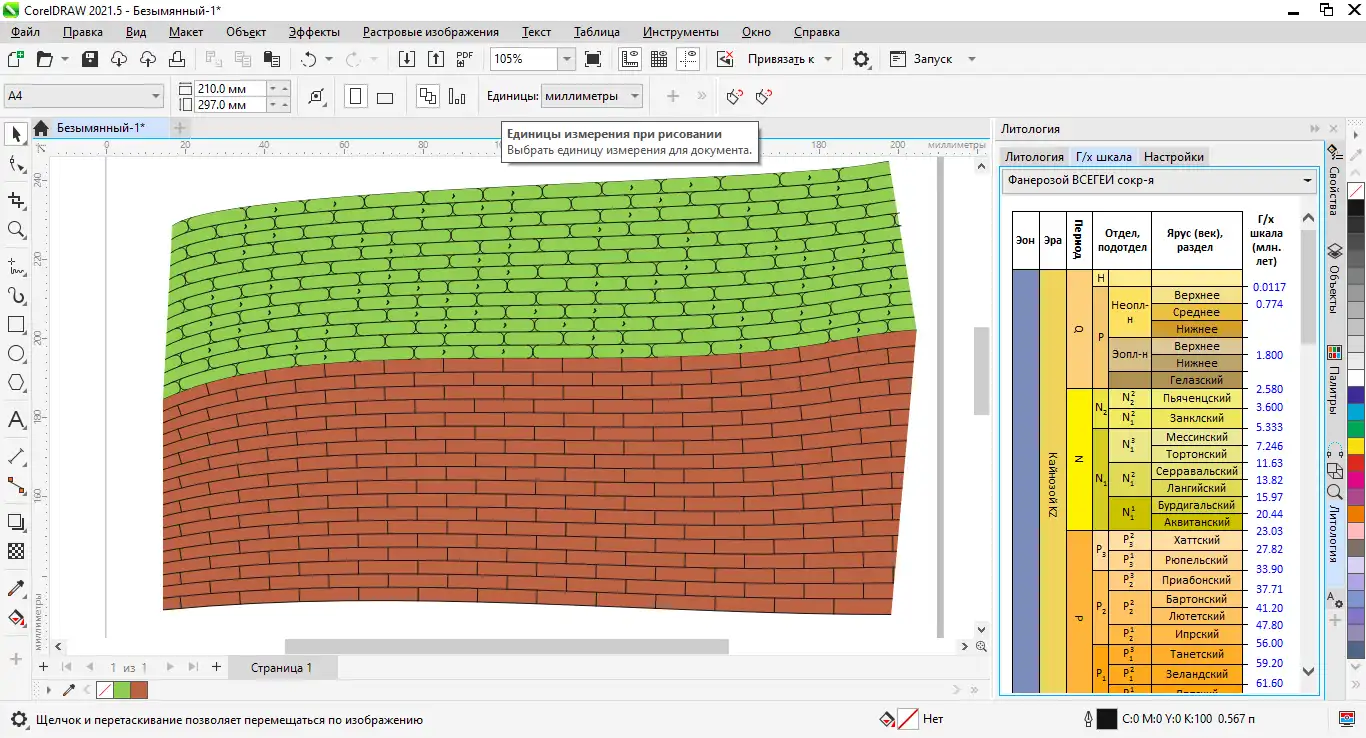Select the Connector tool
1366x738 pixels.
[16, 485]
